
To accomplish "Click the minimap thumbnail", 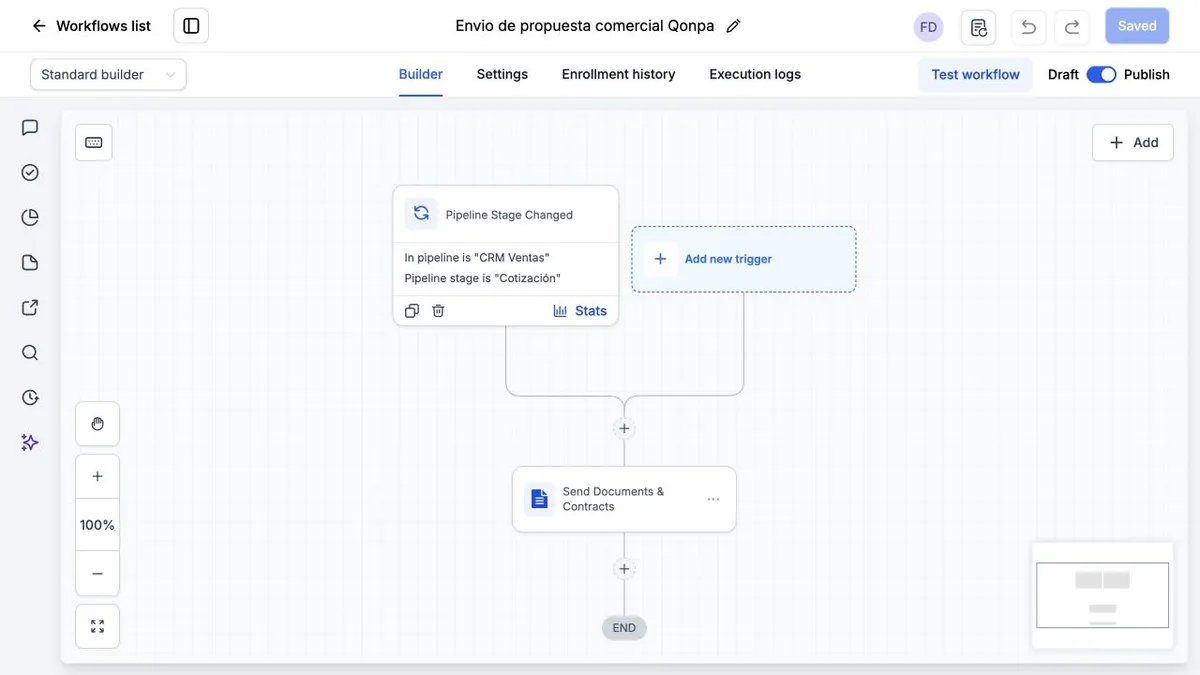I will (x=1102, y=595).
